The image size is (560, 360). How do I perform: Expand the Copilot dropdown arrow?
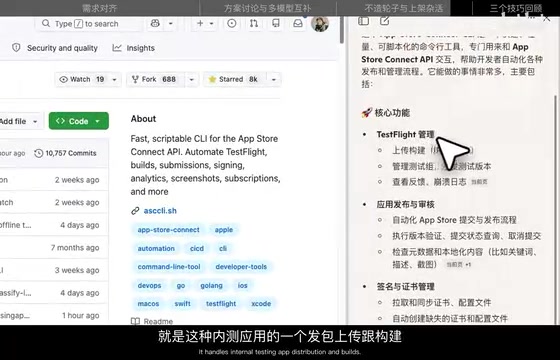(x=171, y=24)
